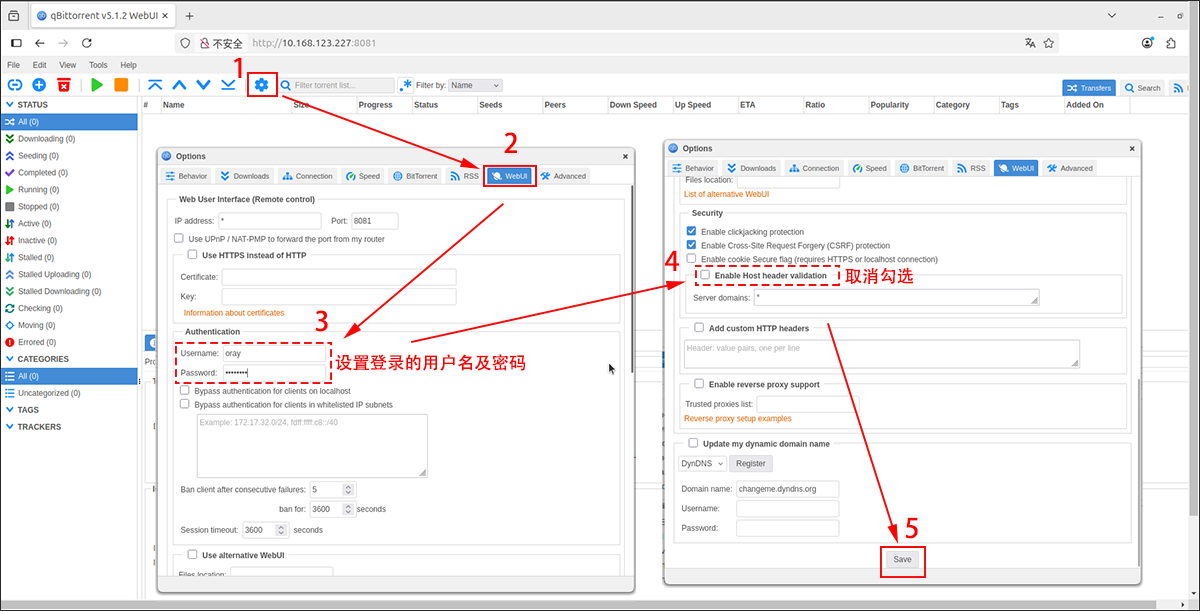Viewport: 1200px width, 611px height.
Task: Open the DynDNS service dropdown
Action: pyautogui.click(x=702, y=464)
